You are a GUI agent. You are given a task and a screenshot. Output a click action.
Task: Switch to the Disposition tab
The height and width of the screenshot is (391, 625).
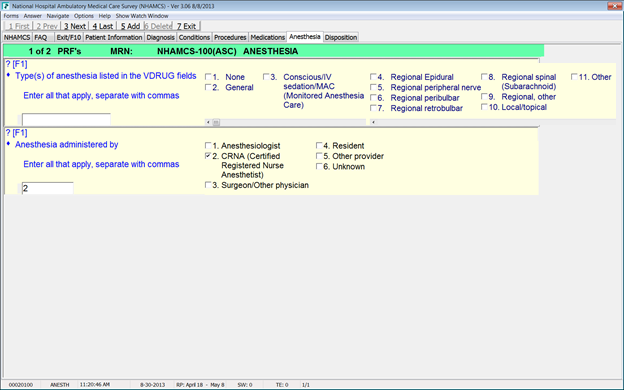(341, 37)
